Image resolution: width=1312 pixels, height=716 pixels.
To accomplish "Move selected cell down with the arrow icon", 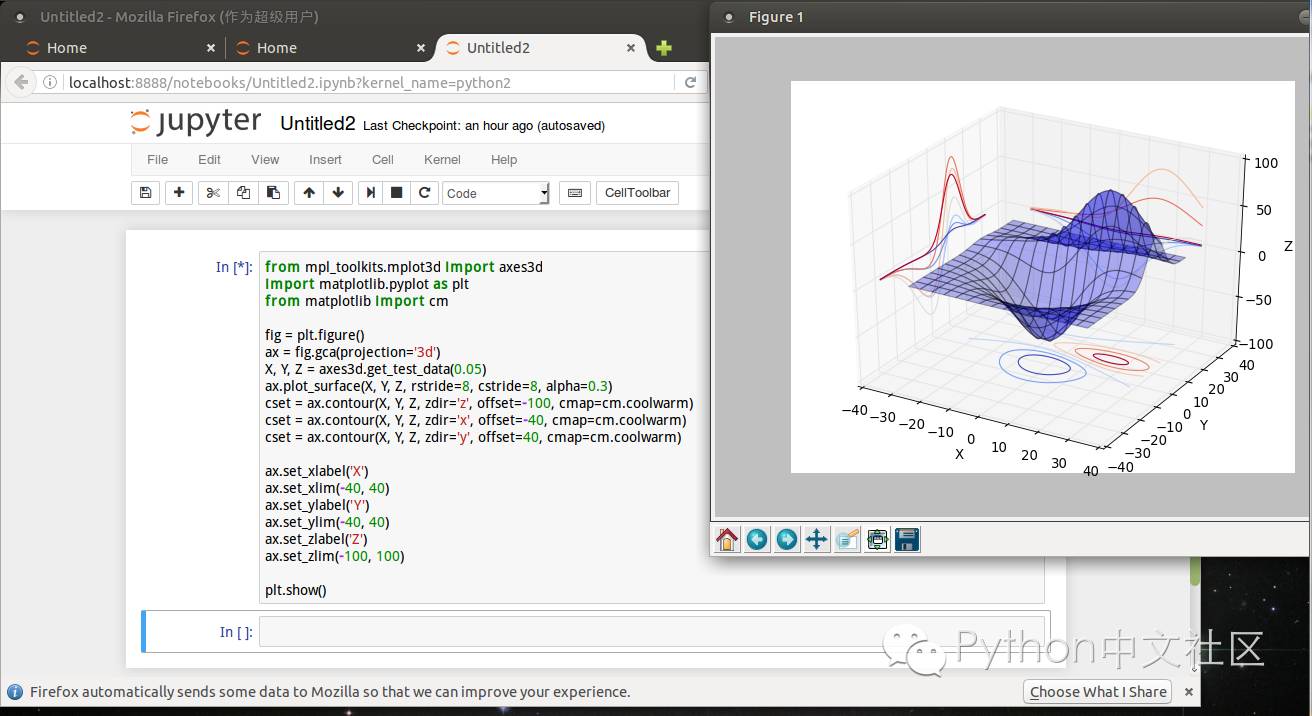I will click(338, 193).
